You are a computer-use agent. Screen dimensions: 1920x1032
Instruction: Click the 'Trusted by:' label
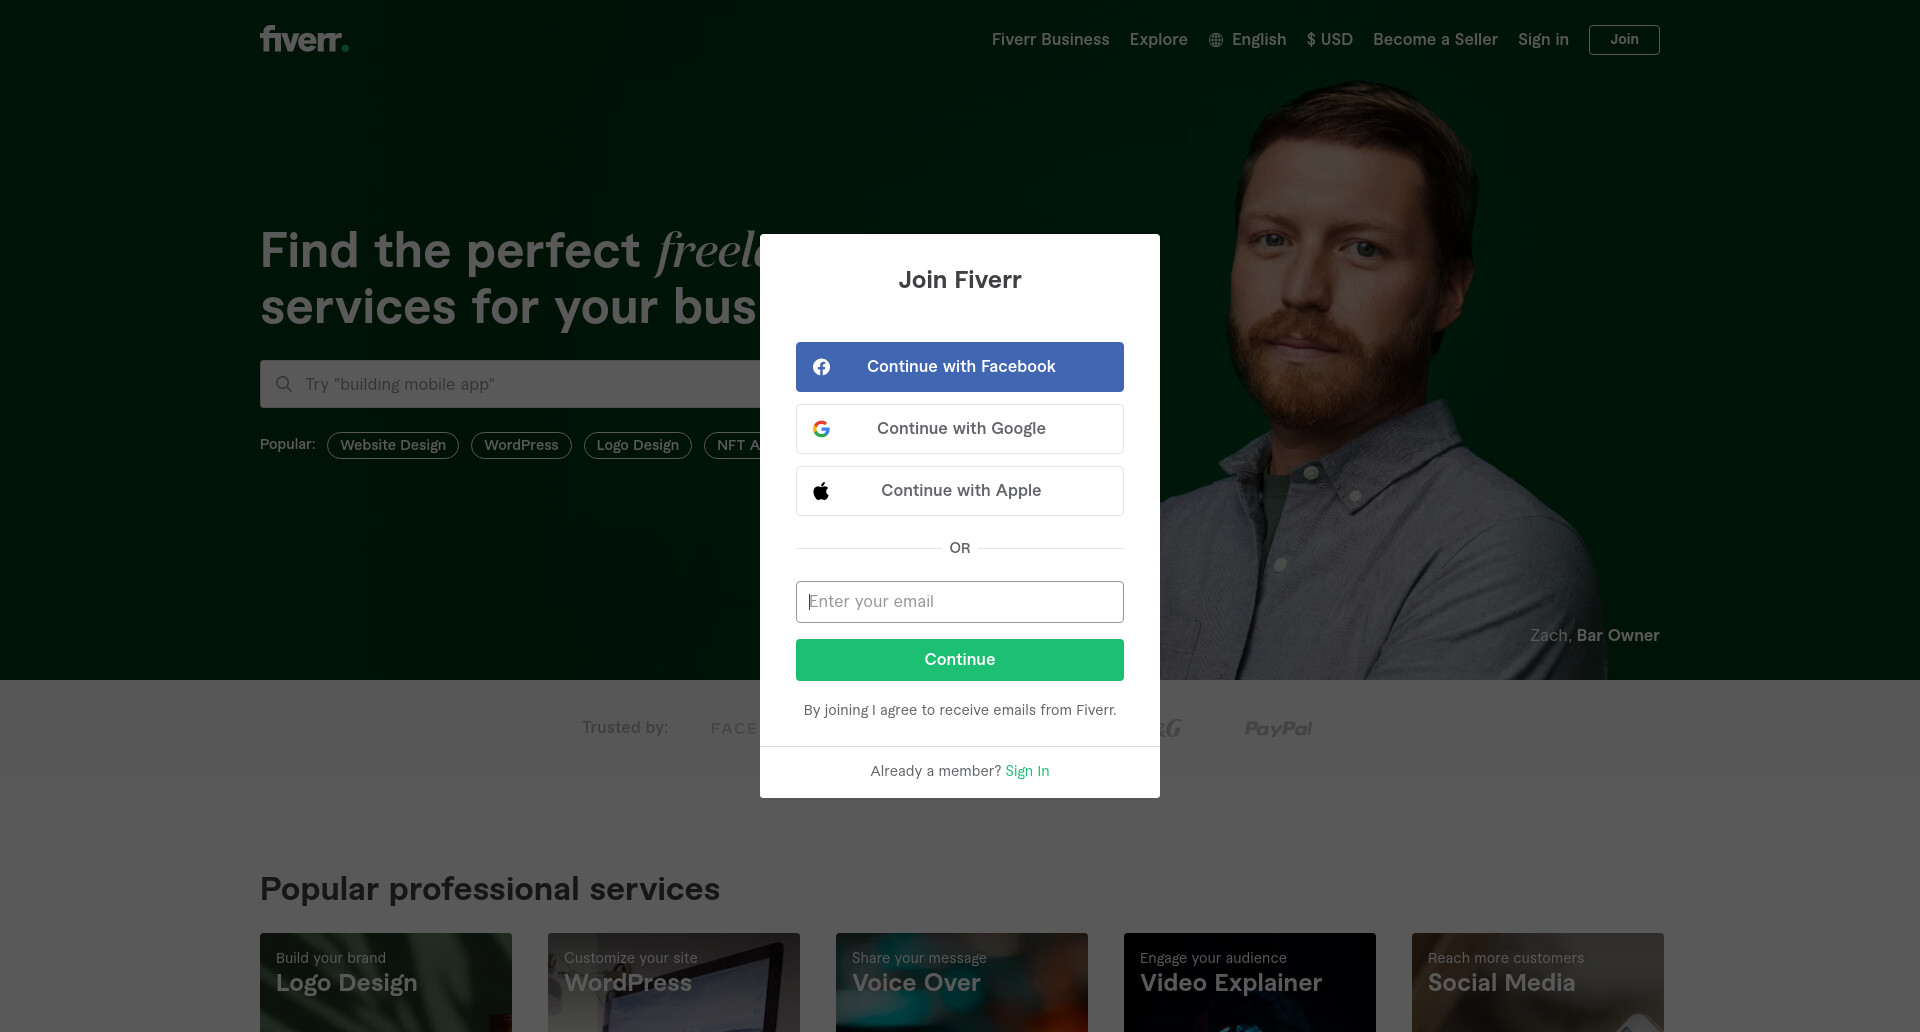pyautogui.click(x=625, y=727)
